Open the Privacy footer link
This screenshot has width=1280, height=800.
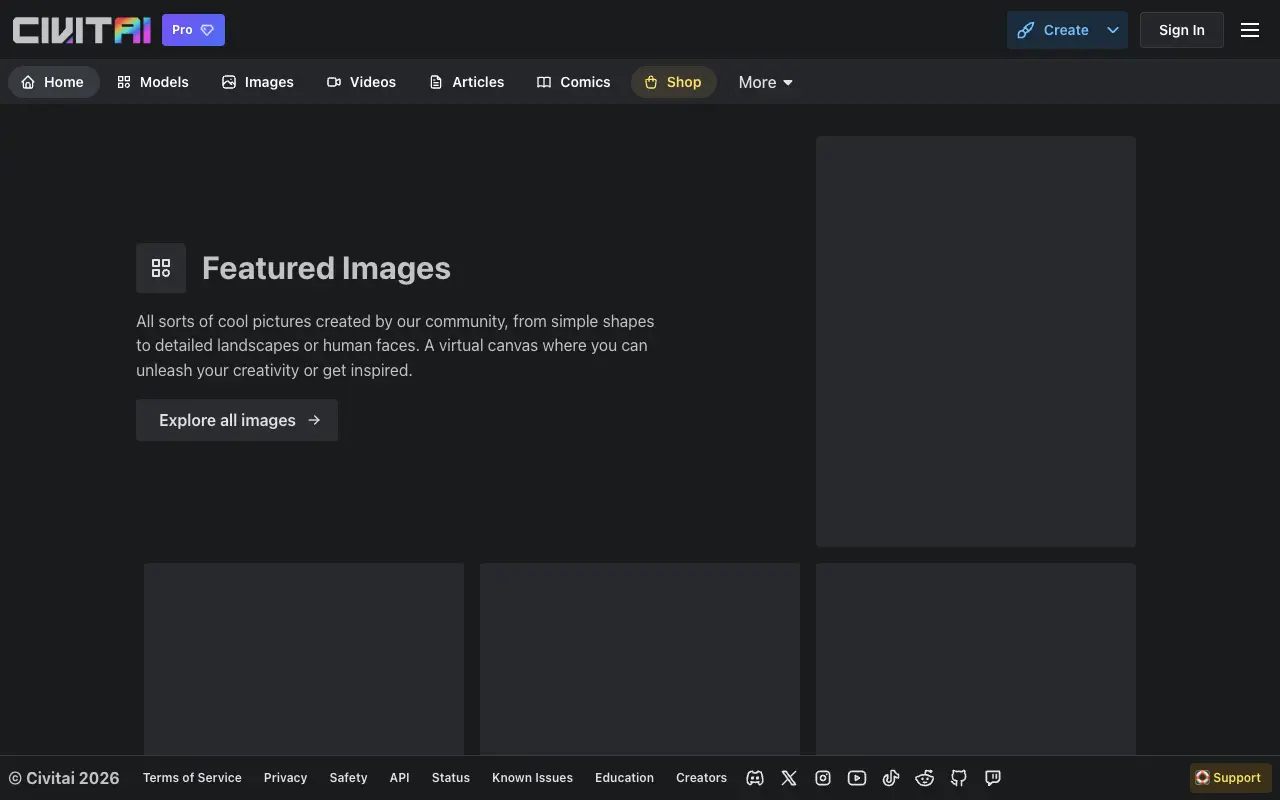click(285, 778)
